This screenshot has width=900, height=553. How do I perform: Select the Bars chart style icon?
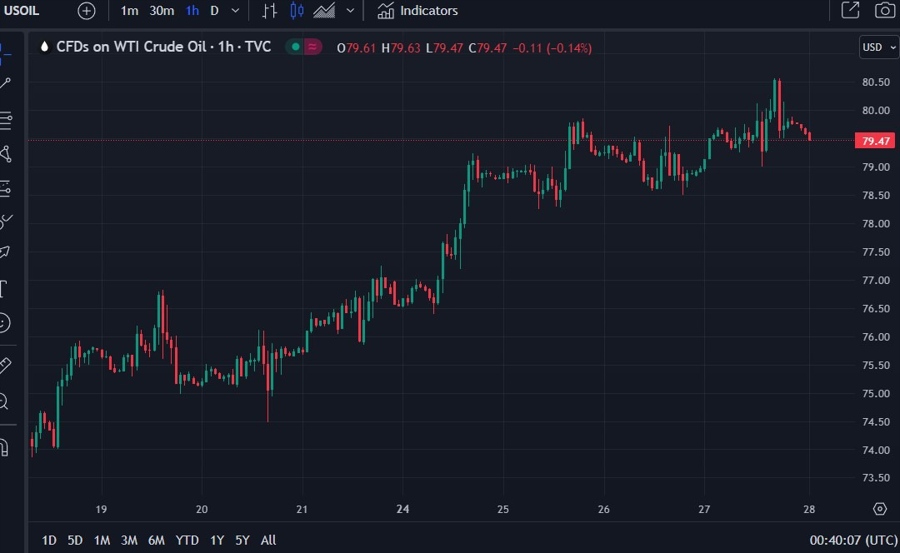pos(269,10)
